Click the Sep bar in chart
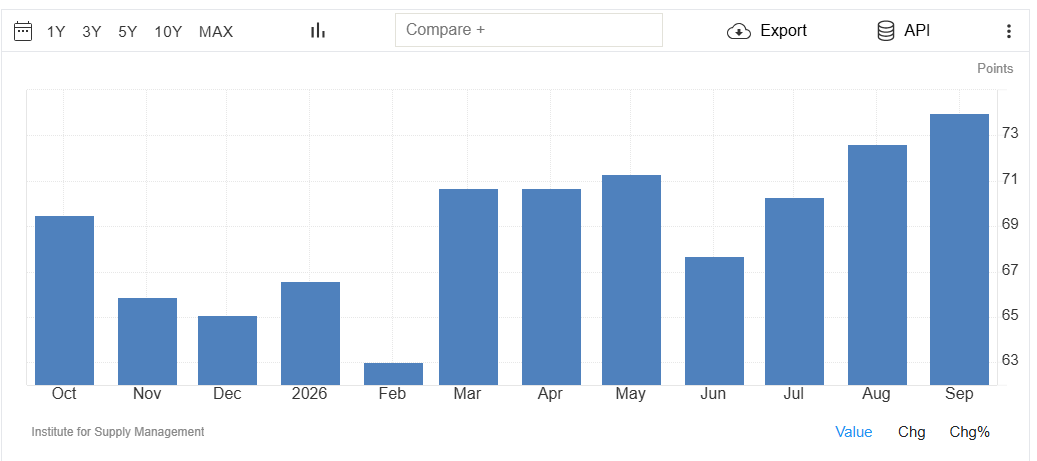1037x461 pixels. click(959, 249)
